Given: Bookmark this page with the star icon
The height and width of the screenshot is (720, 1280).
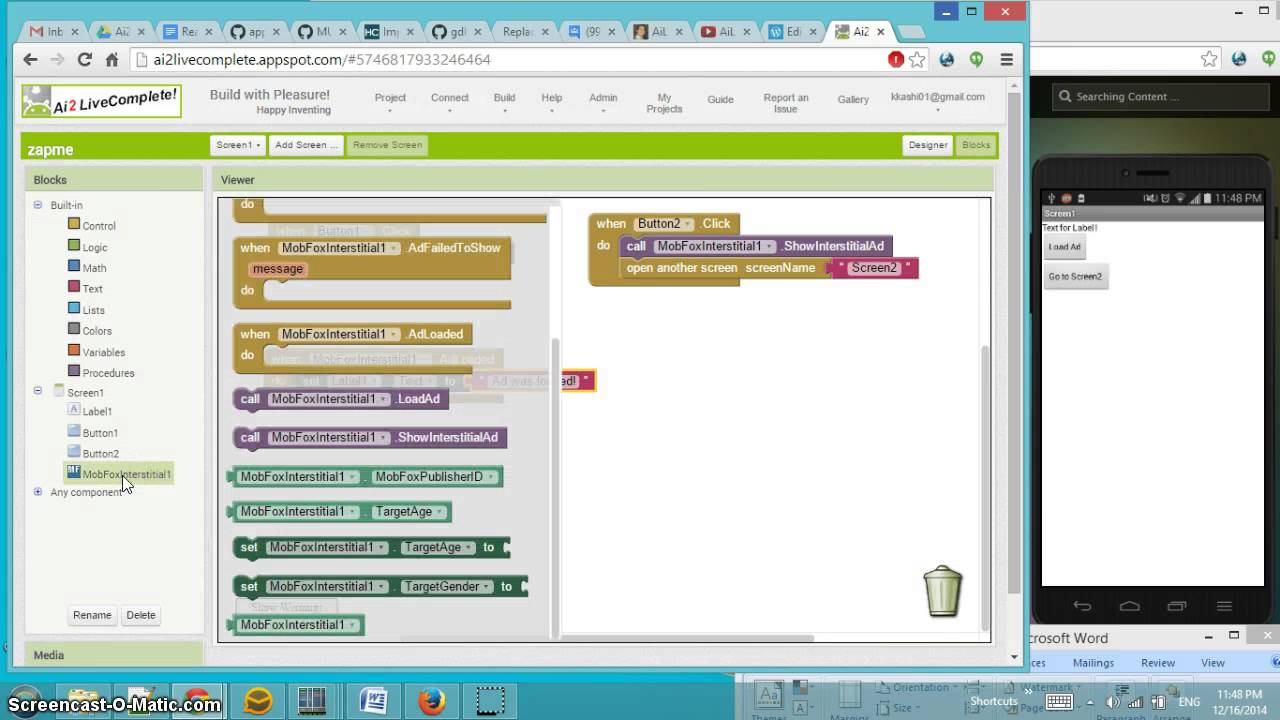Looking at the screenshot, I should 918,60.
